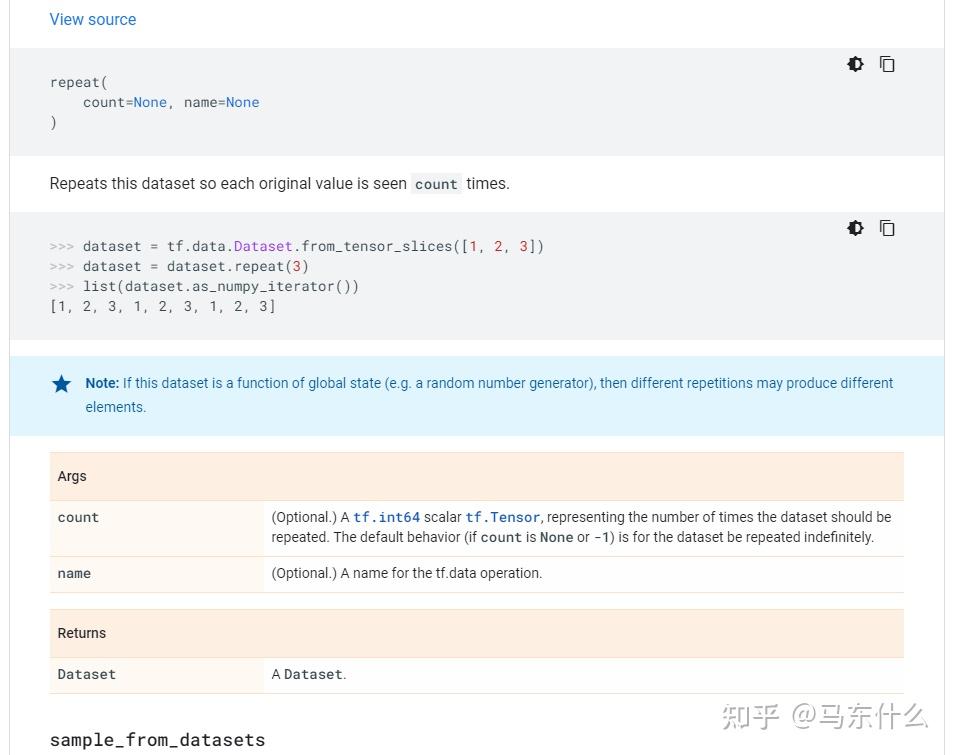Click the sample_from_datasets heading

158,740
